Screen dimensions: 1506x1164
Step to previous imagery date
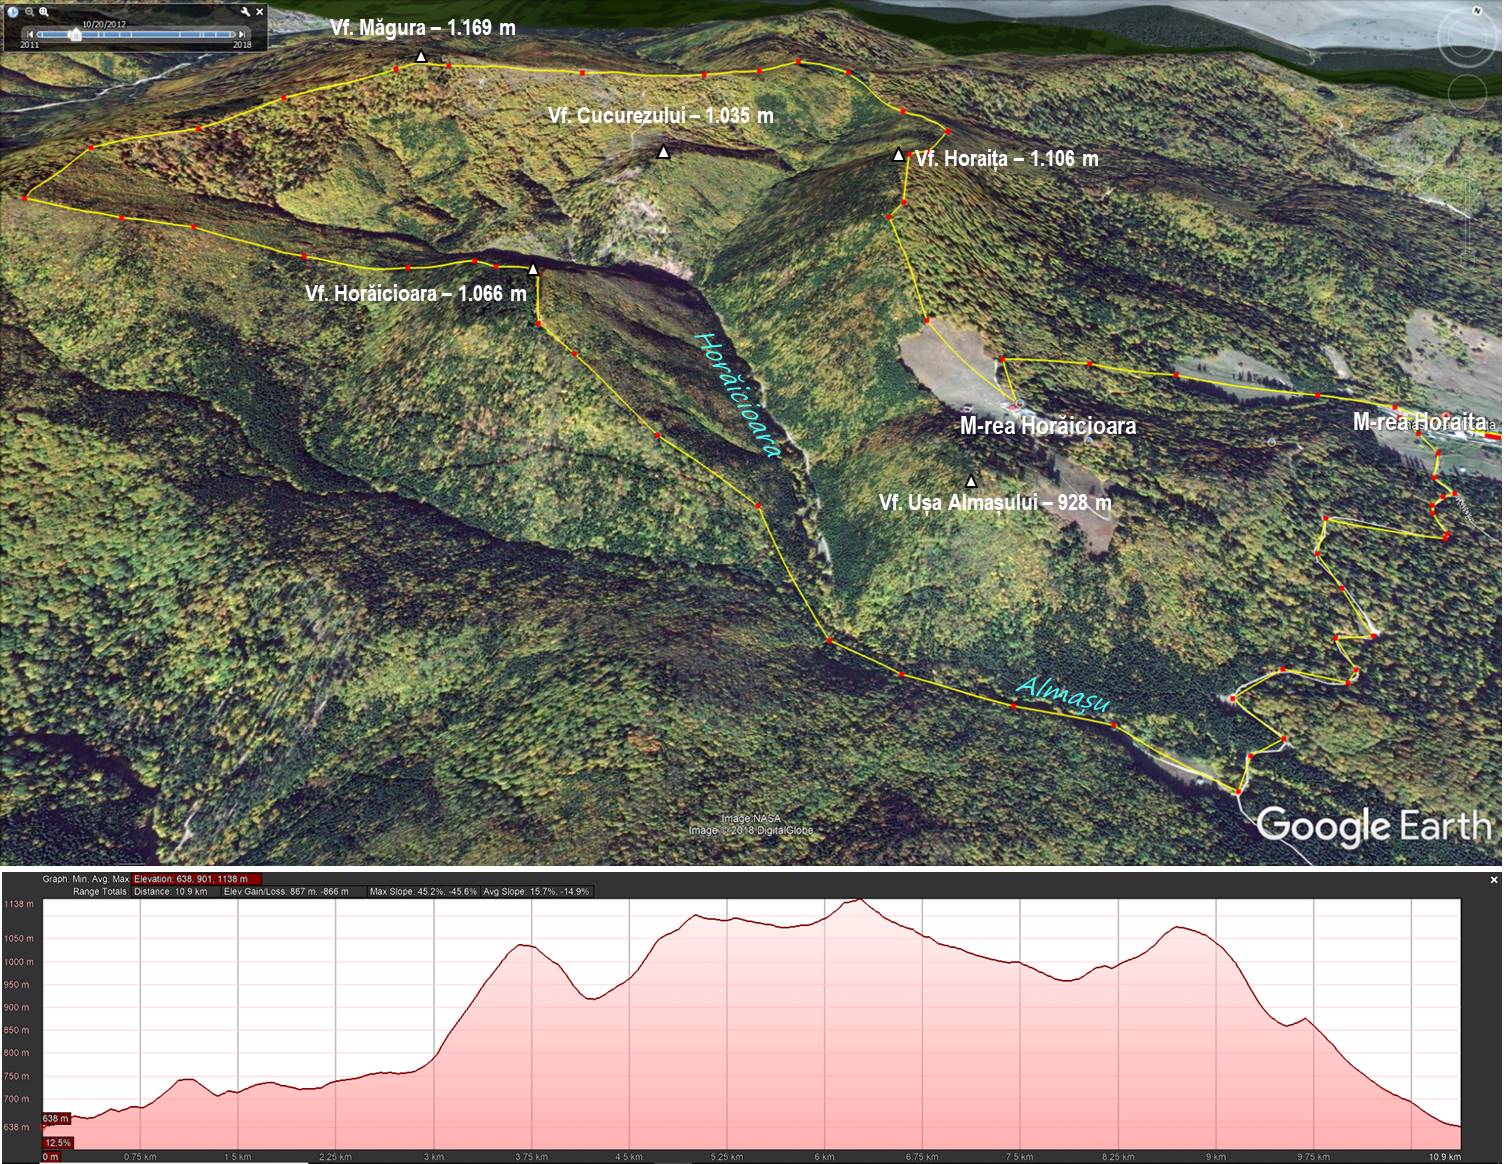(x=29, y=34)
